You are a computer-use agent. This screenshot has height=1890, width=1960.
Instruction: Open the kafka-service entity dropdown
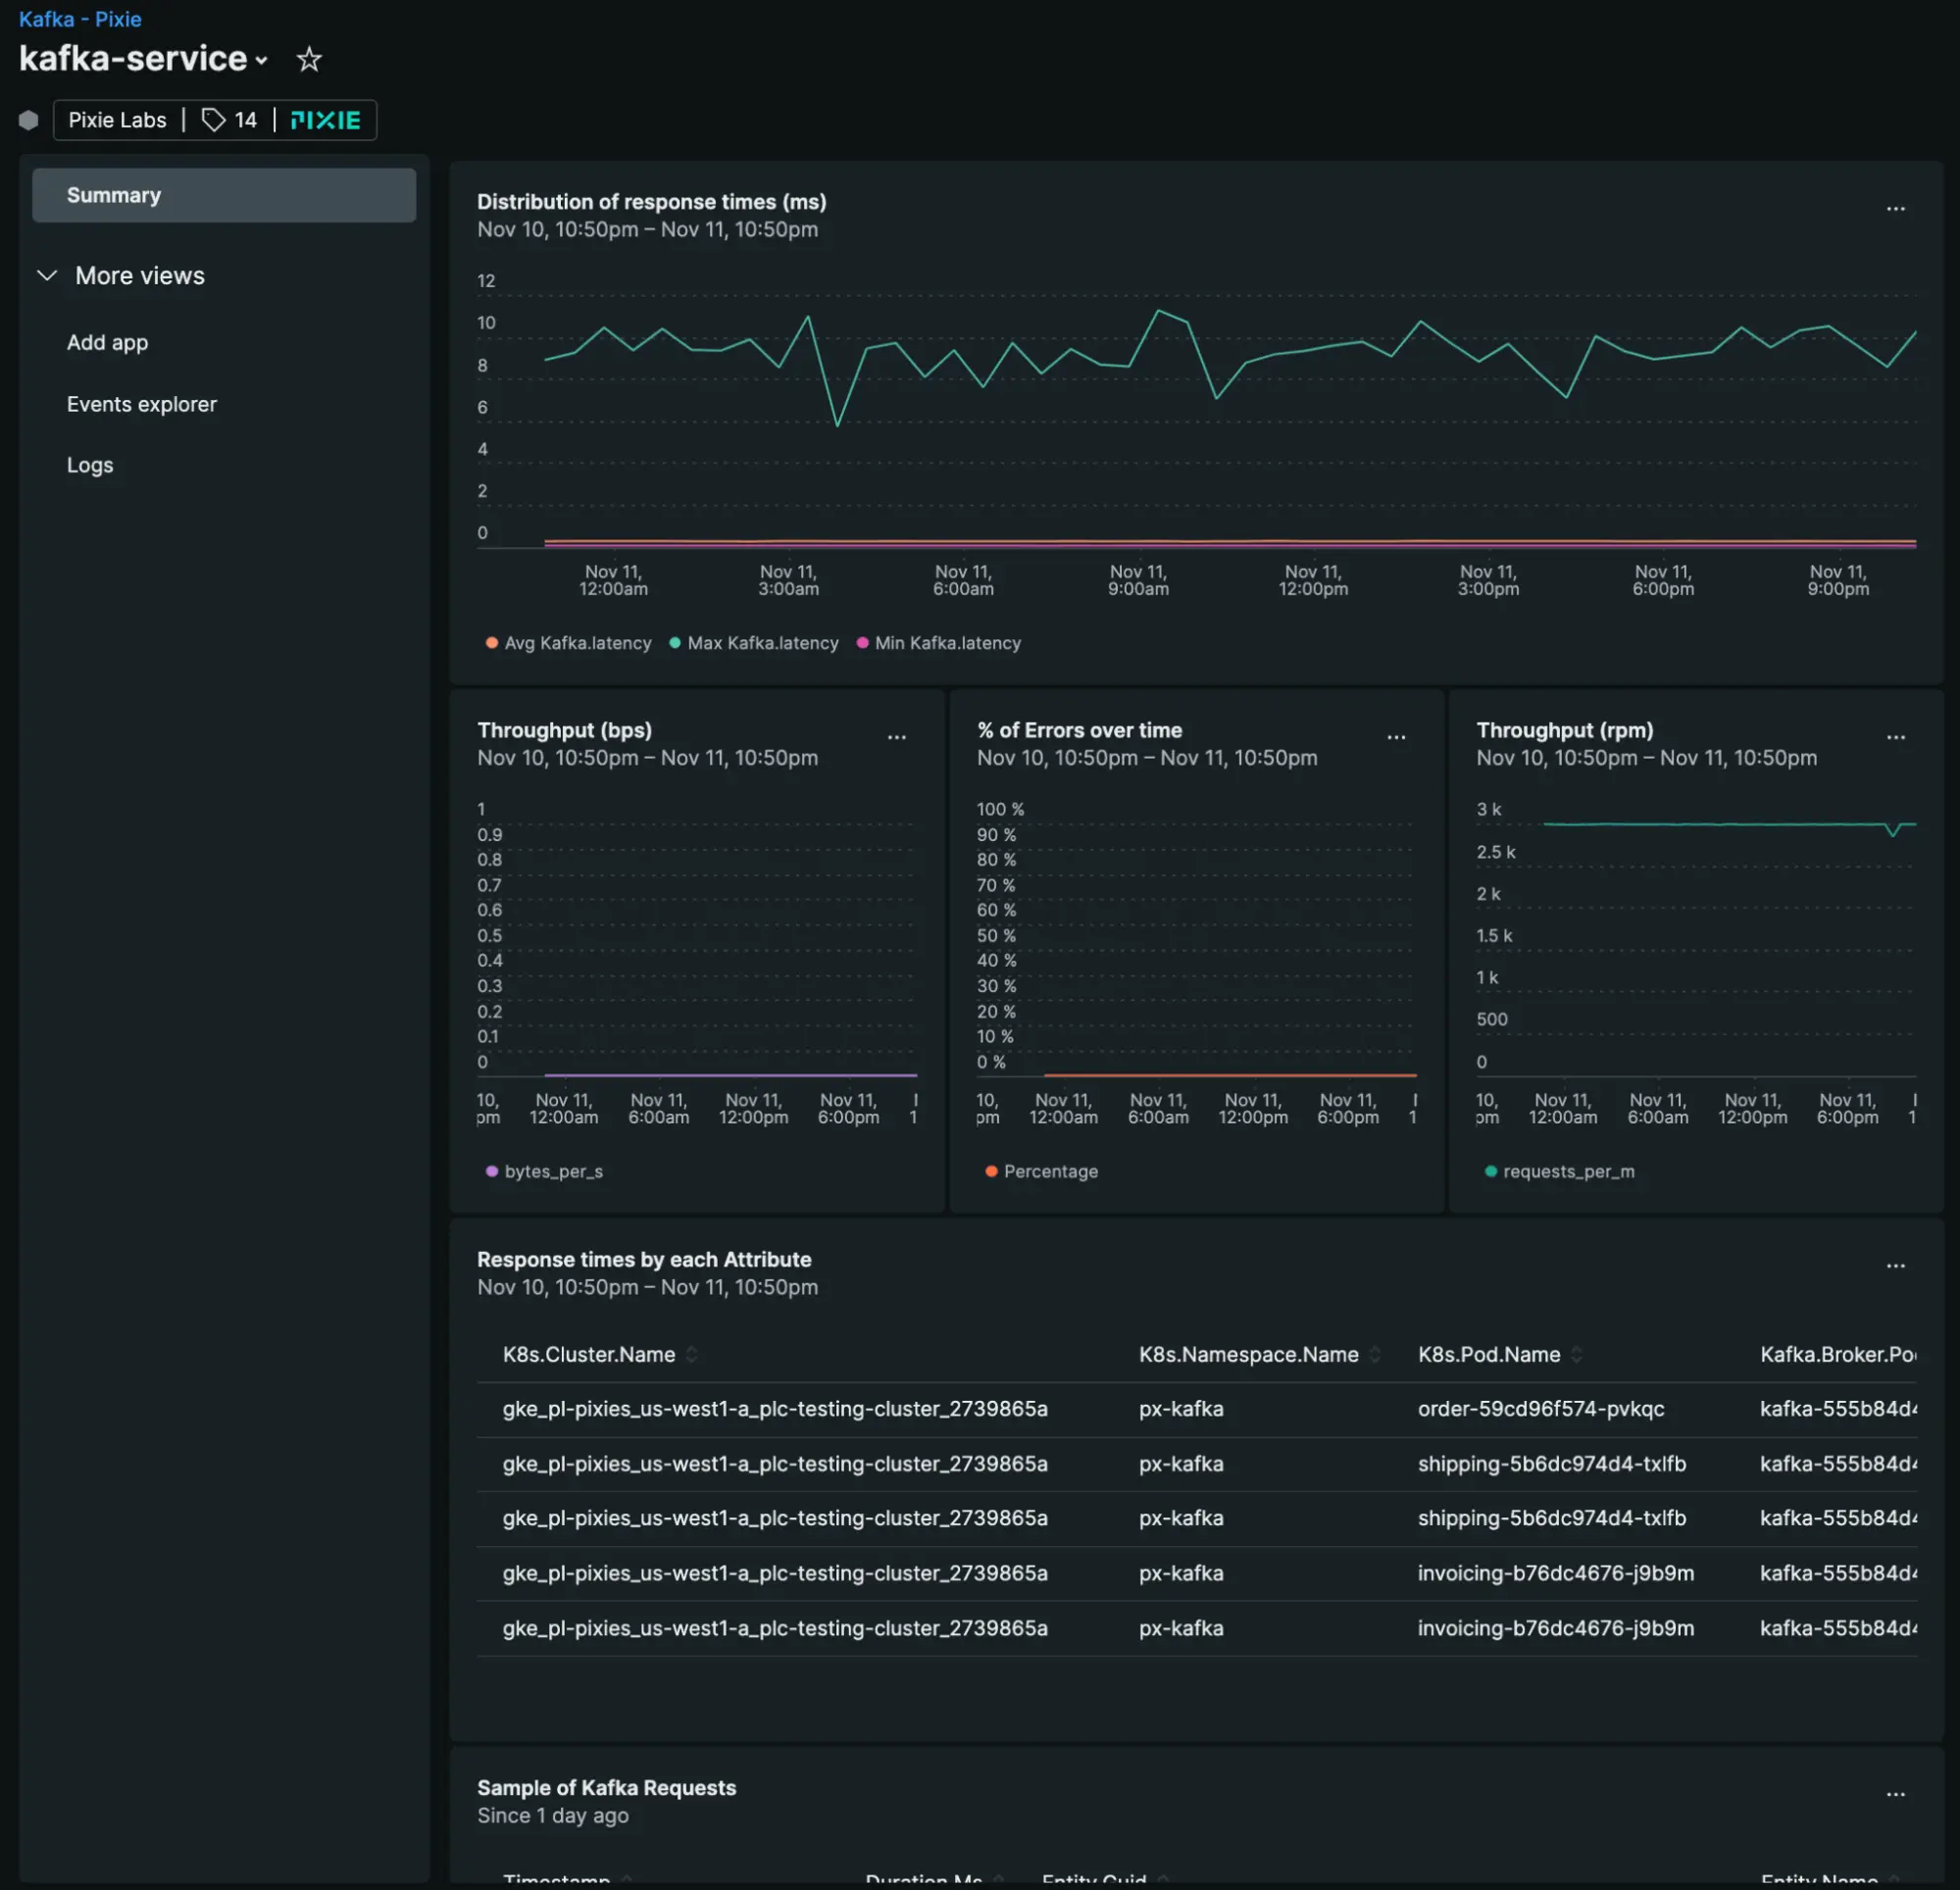click(263, 60)
